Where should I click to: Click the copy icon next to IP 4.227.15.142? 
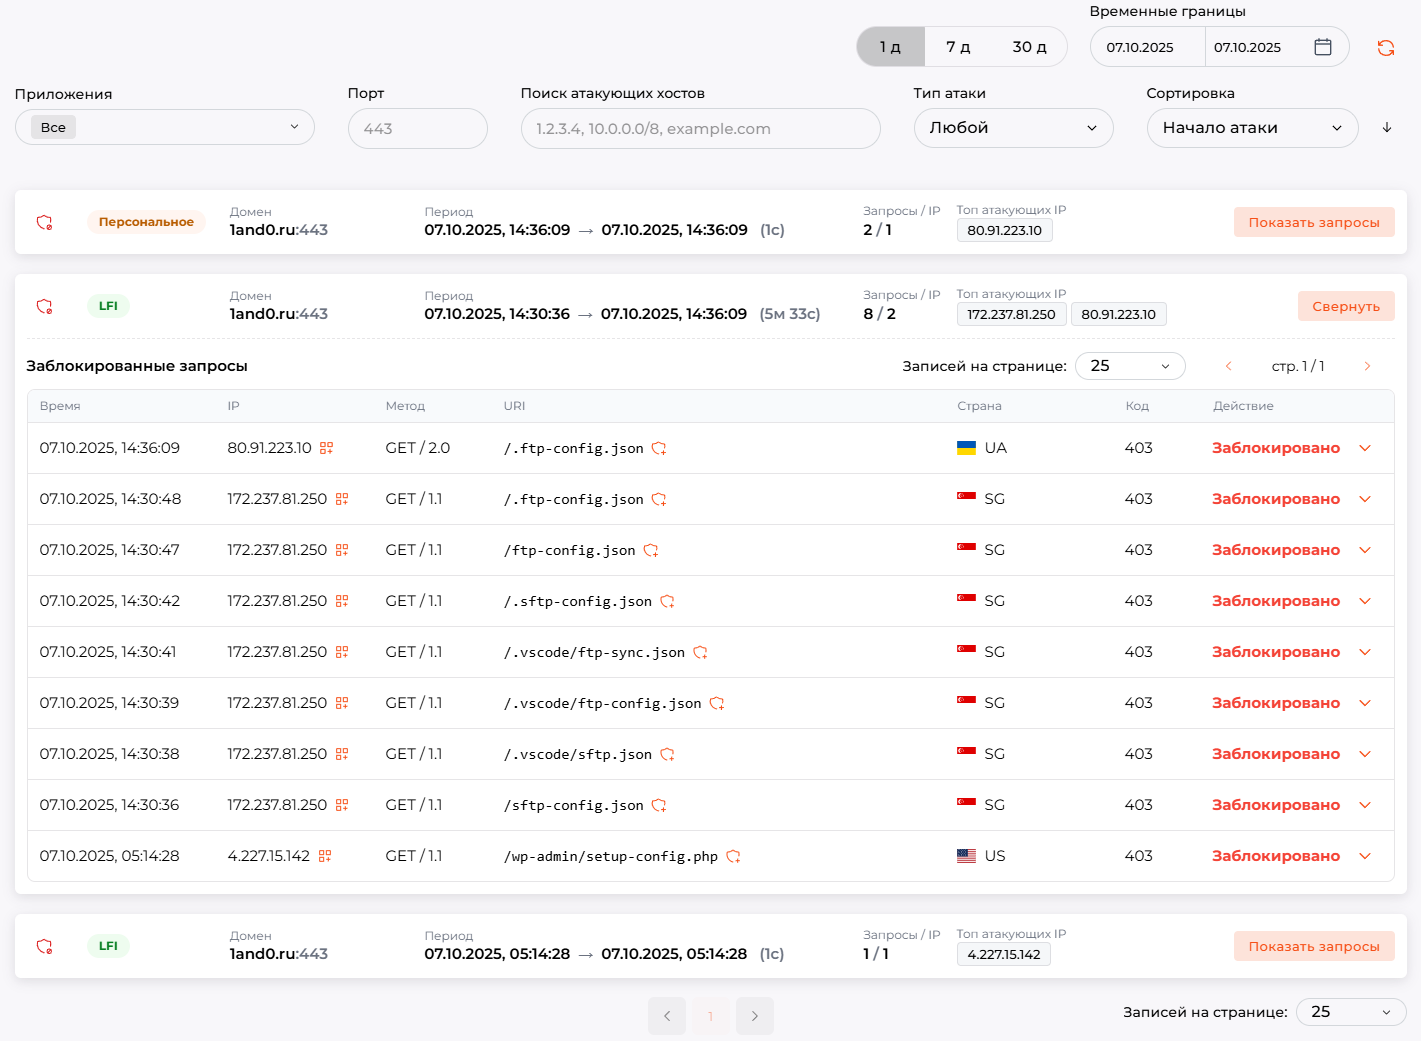coord(325,855)
